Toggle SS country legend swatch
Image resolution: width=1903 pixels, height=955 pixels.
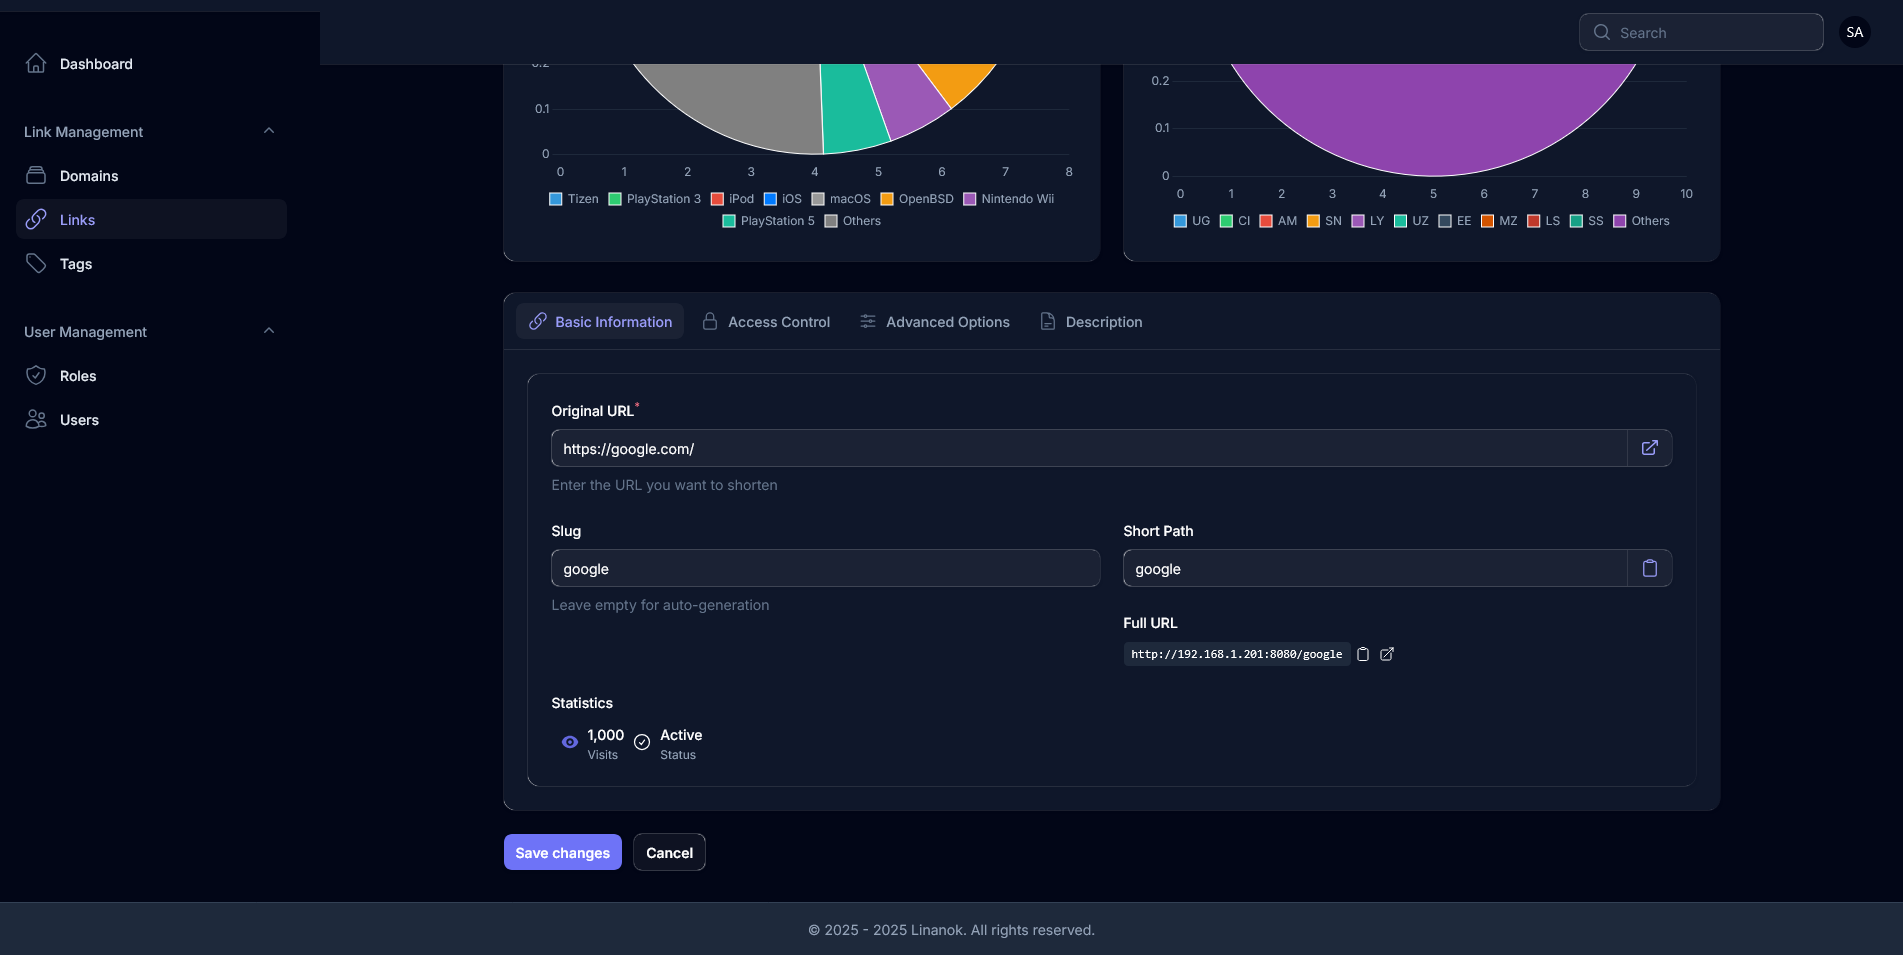point(1576,221)
